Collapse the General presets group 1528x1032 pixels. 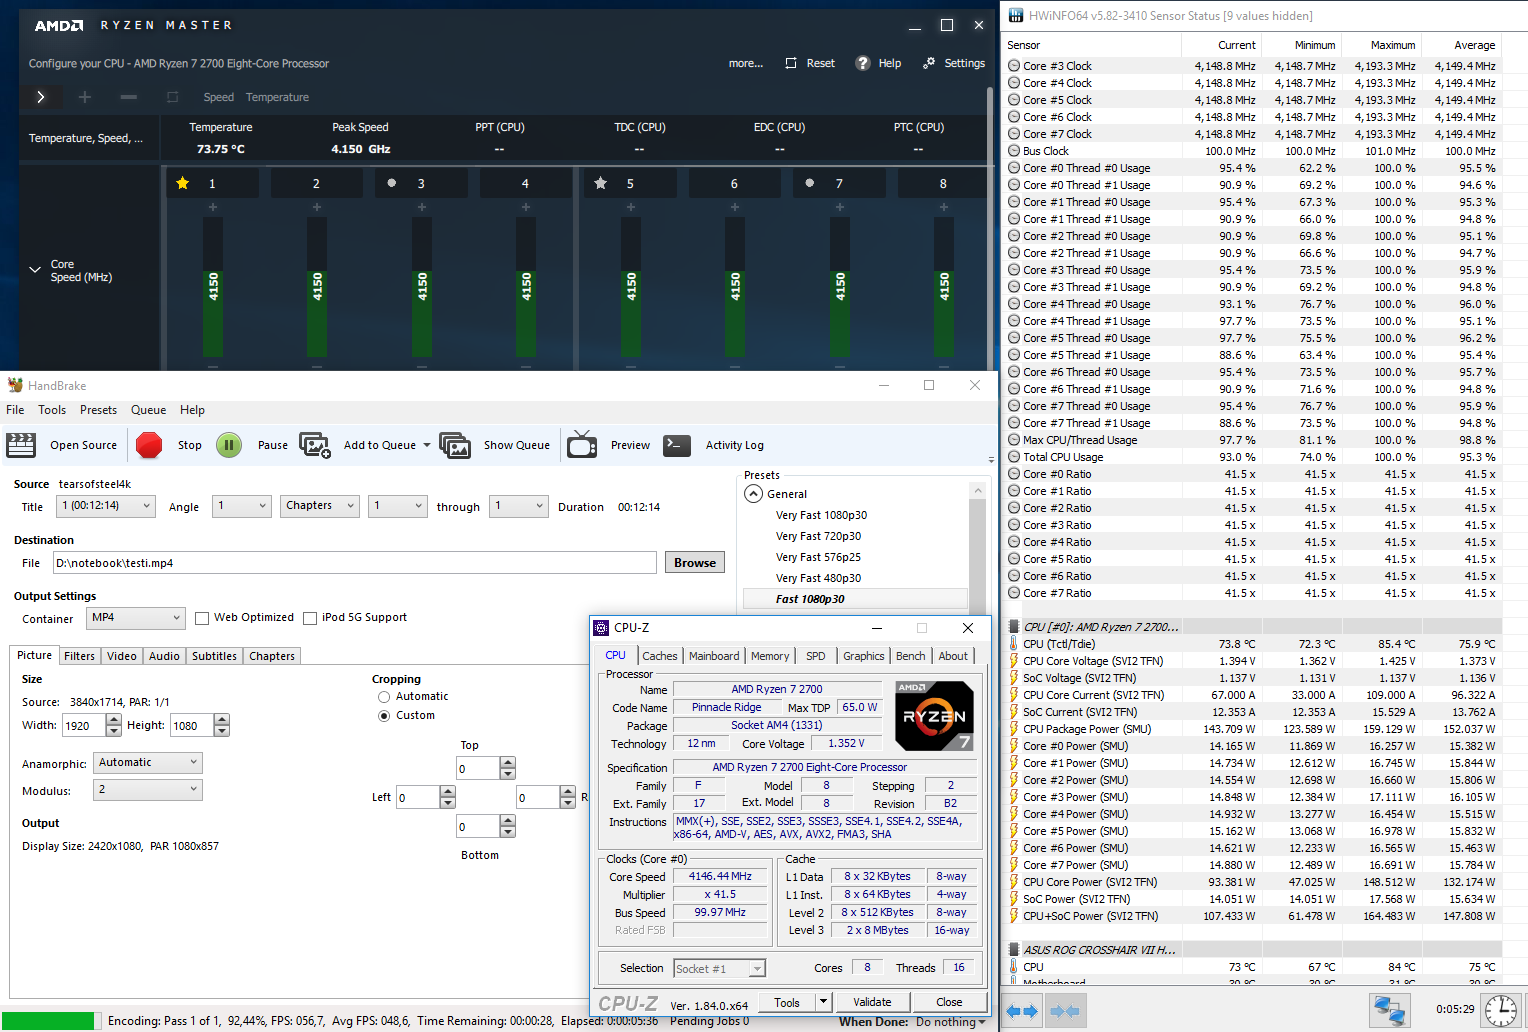[x=753, y=494]
